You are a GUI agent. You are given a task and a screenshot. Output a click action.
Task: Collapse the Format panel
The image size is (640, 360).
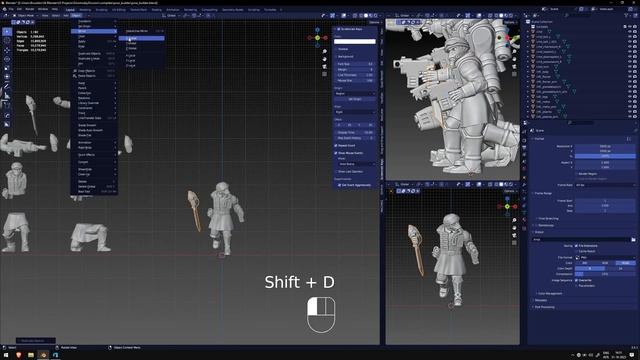point(539,139)
